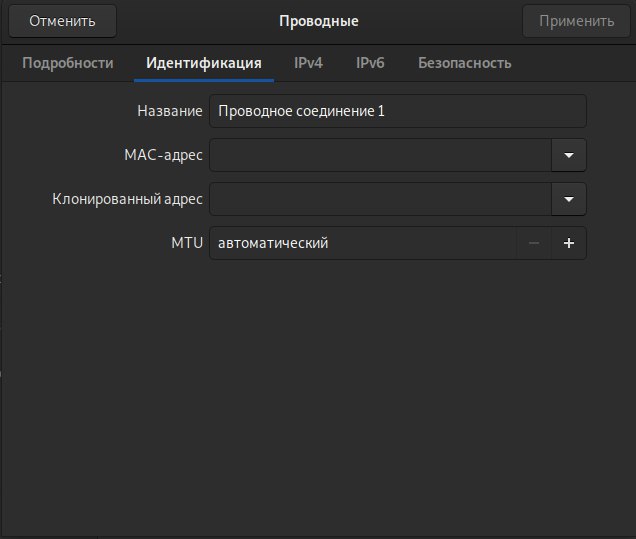Click the Проводные window title
Screen dimensions: 636x539
point(319,21)
